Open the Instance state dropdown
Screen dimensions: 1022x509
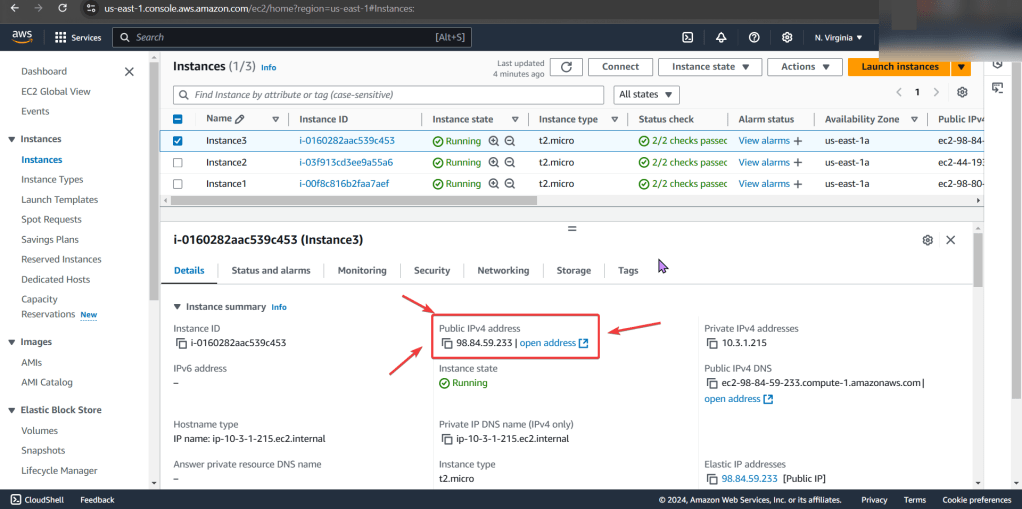709,67
